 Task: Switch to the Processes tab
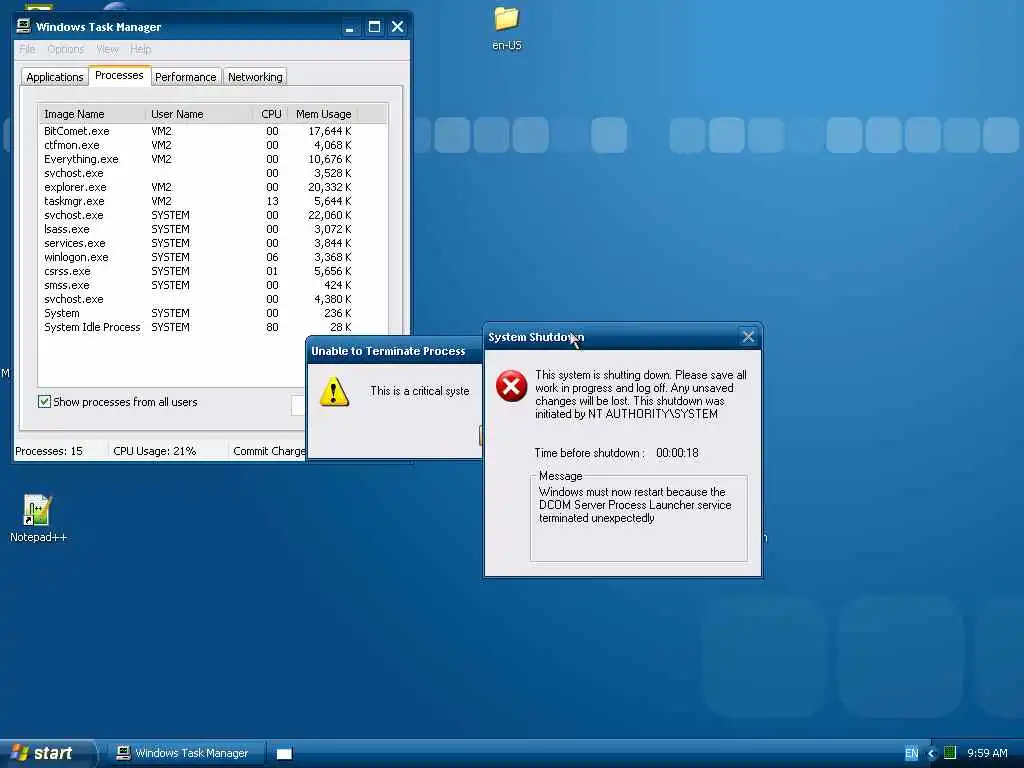pyautogui.click(x=119, y=75)
